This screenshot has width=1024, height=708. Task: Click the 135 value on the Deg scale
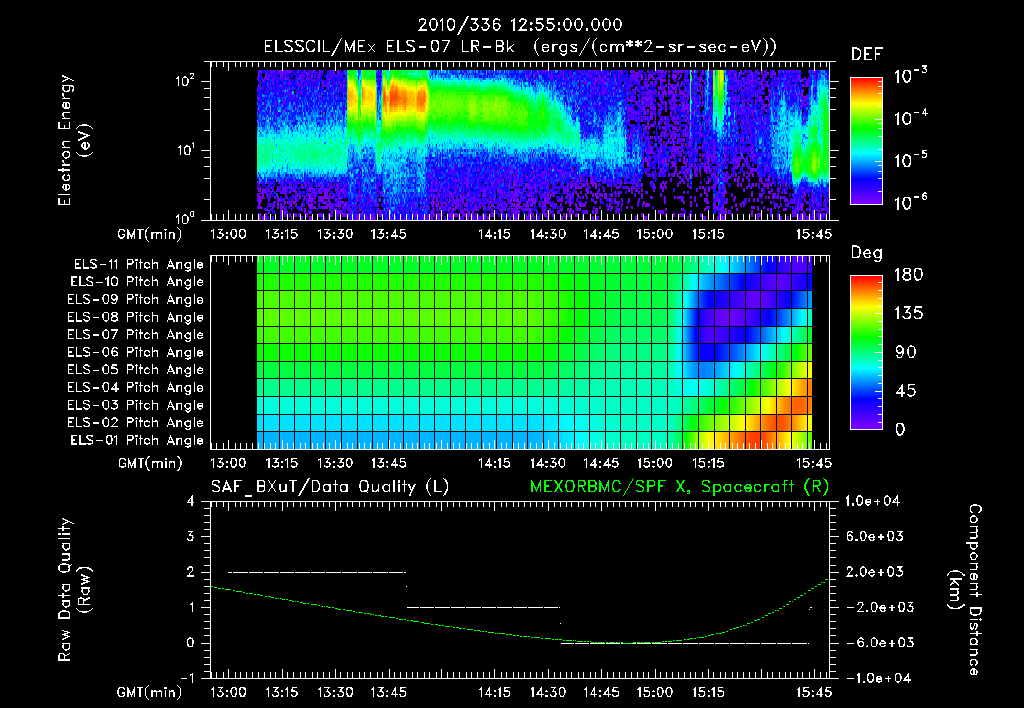[908, 314]
